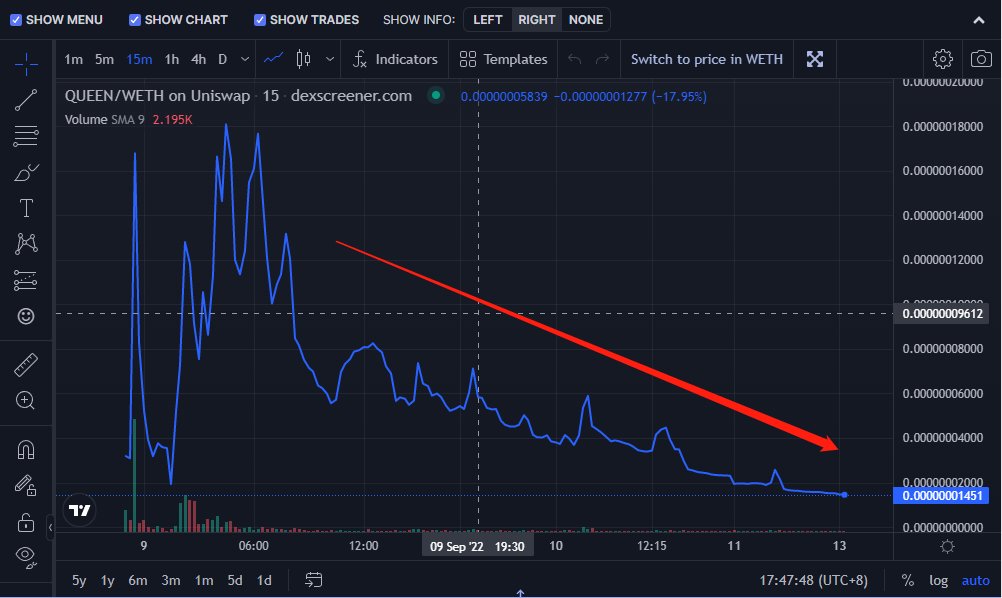Set SHOW INFO to NONE
Image resolution: width=1002 pixels, height=598 pixels.
(x=586, y=19)
